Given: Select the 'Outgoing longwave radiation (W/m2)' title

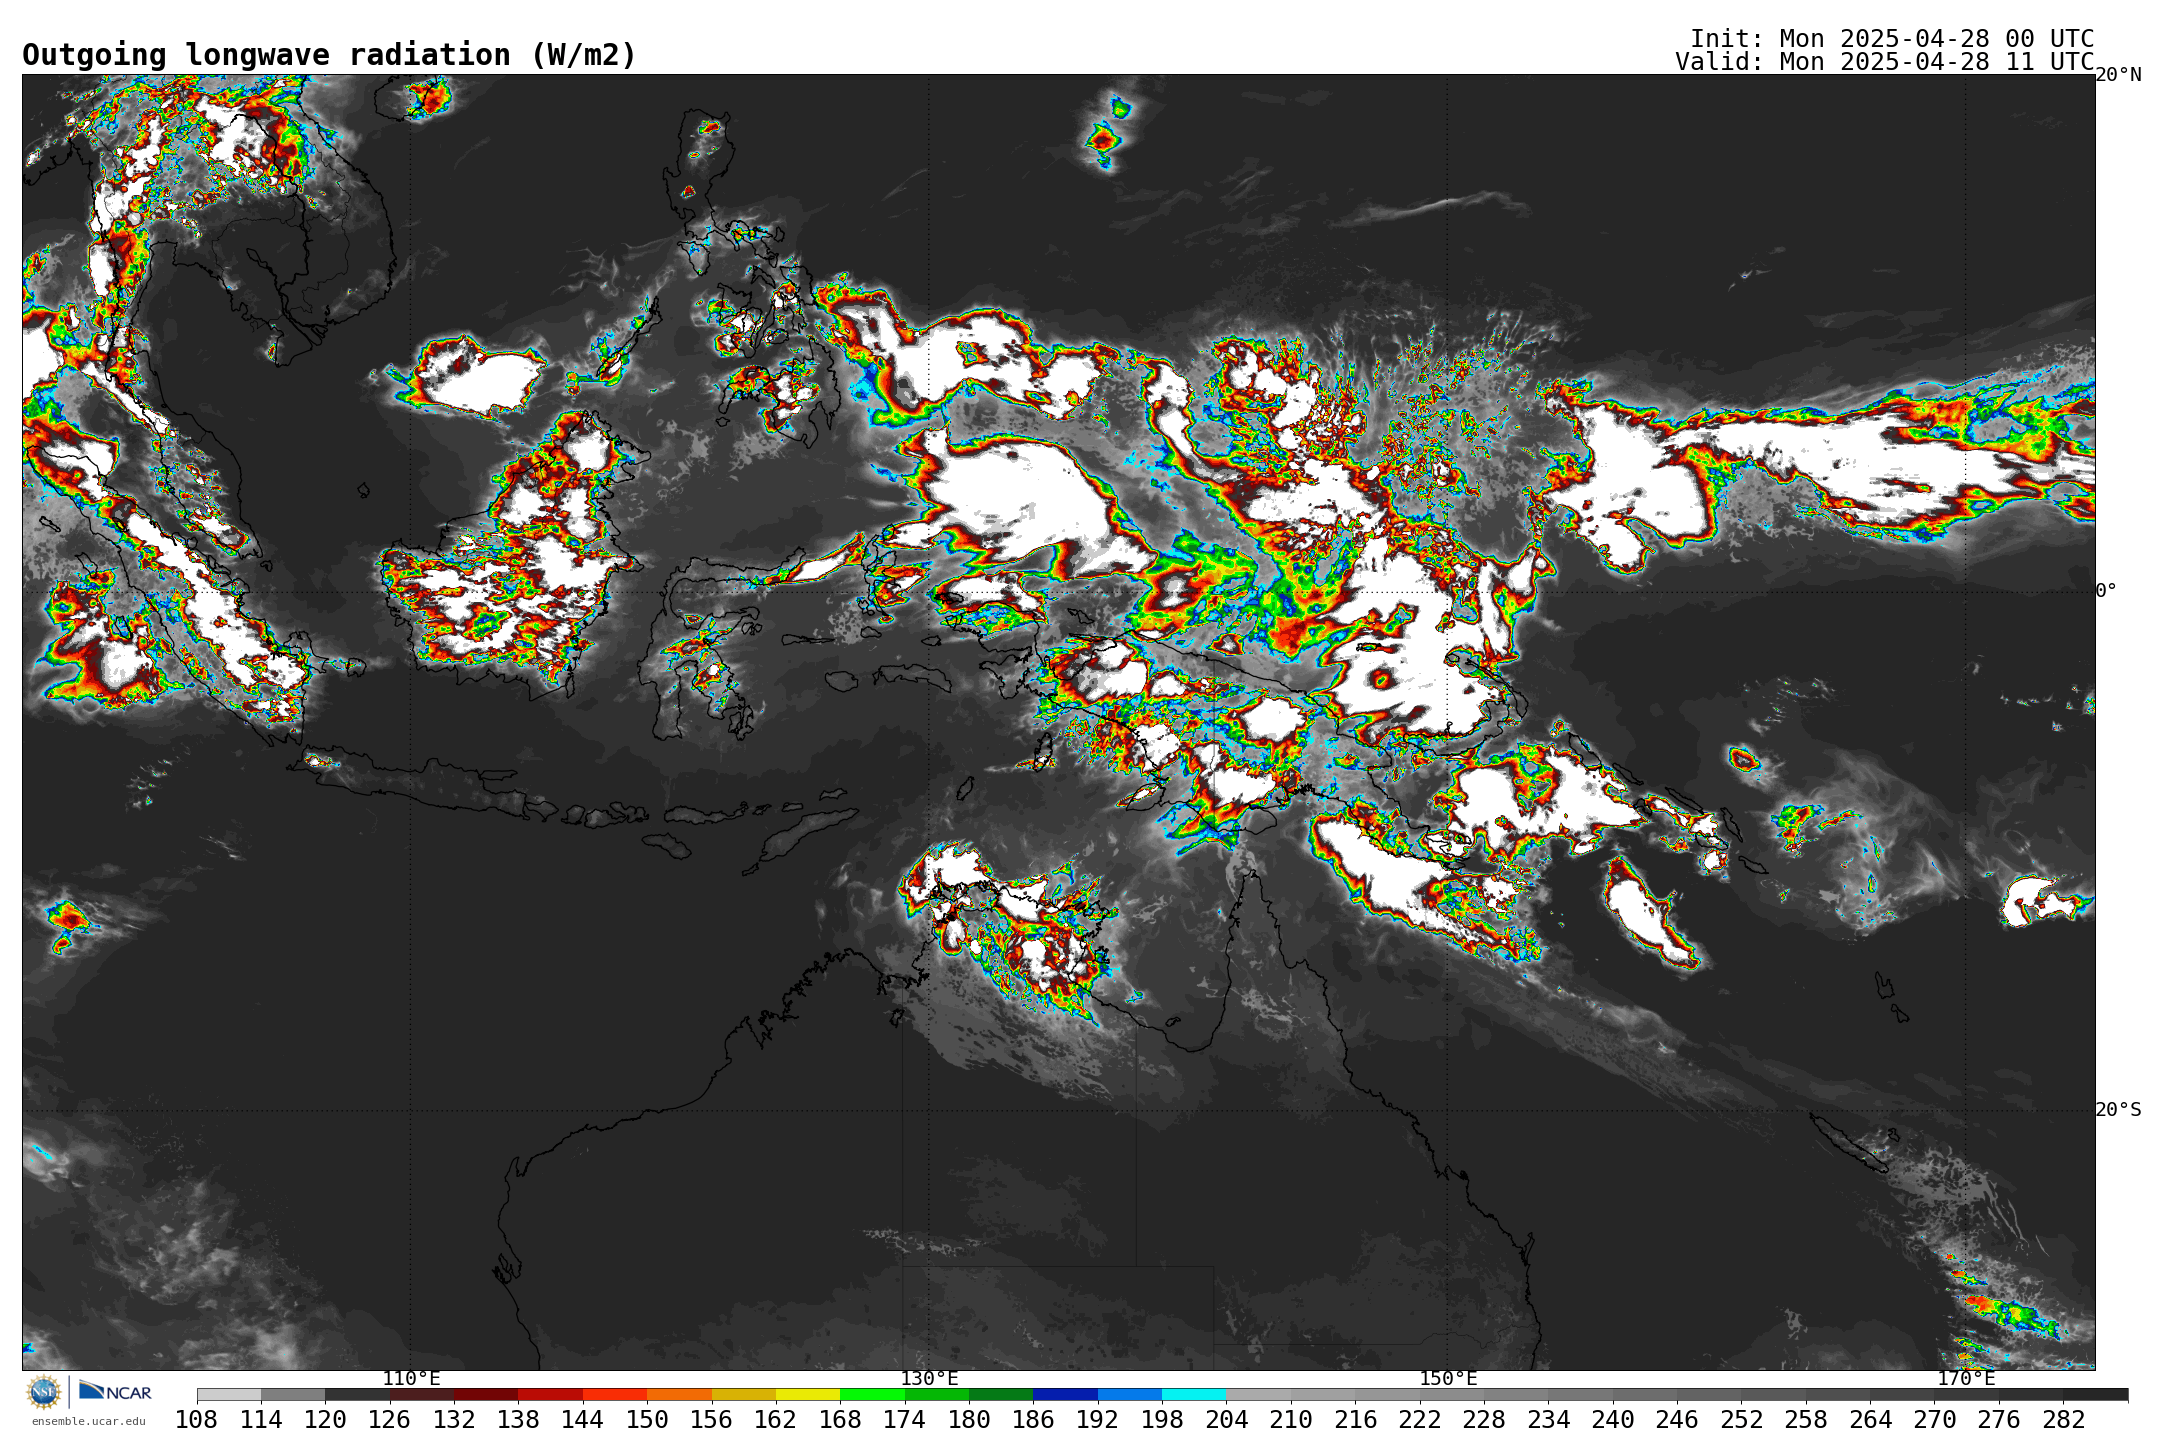Looking at the screenshot, I should coord(329,55).
